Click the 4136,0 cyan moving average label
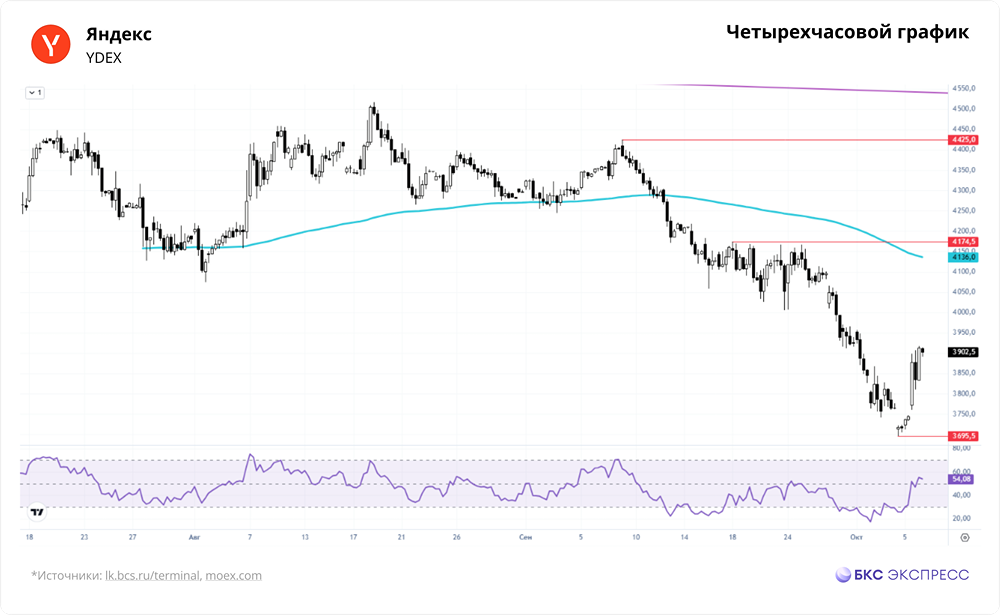Viewport: 1000px width, 615px height. tap(963, 256)
